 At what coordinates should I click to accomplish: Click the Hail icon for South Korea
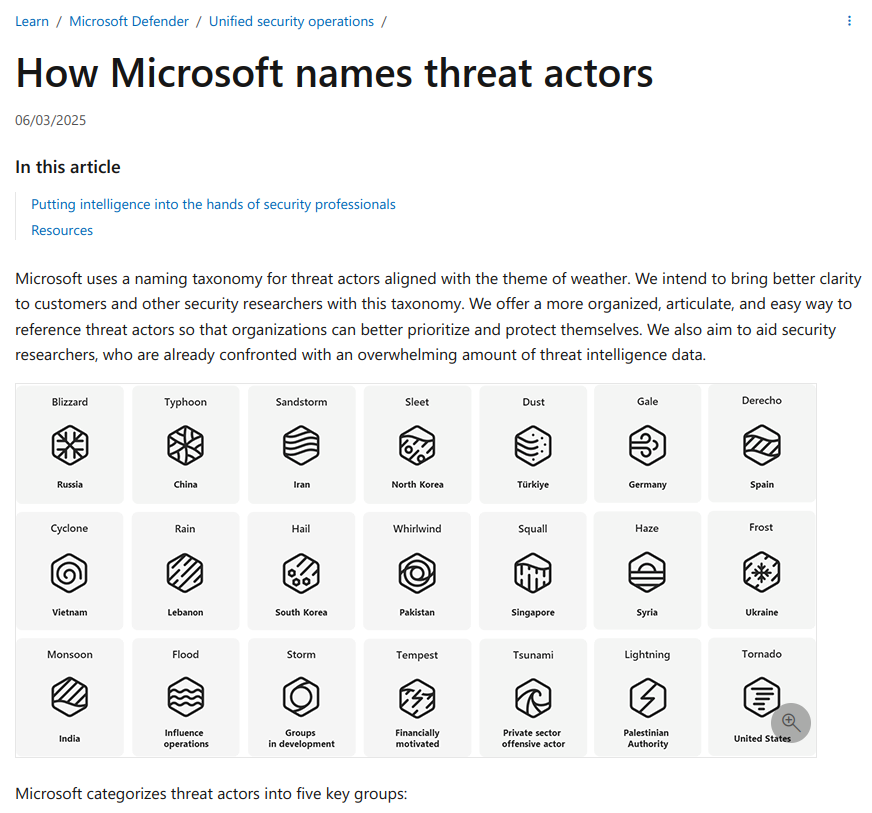pyautogui.click(x=301, y=573)
